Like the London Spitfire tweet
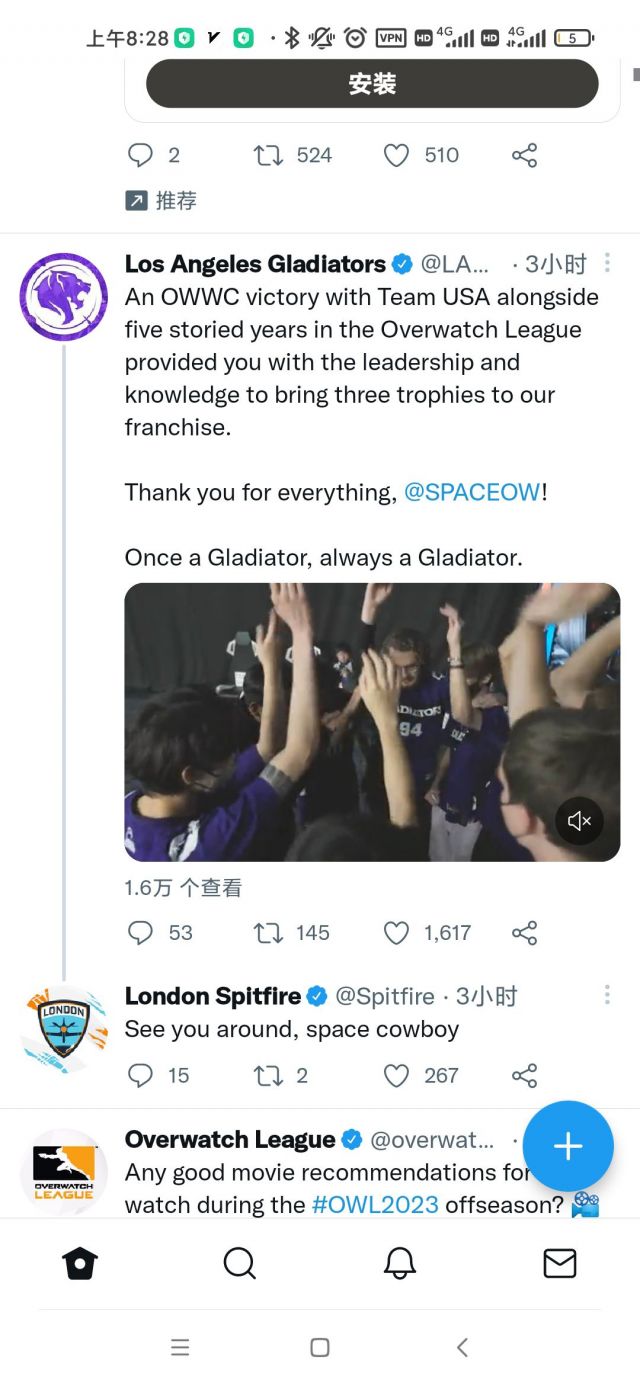640x1386 pixels. click(x=396, y=1076)
